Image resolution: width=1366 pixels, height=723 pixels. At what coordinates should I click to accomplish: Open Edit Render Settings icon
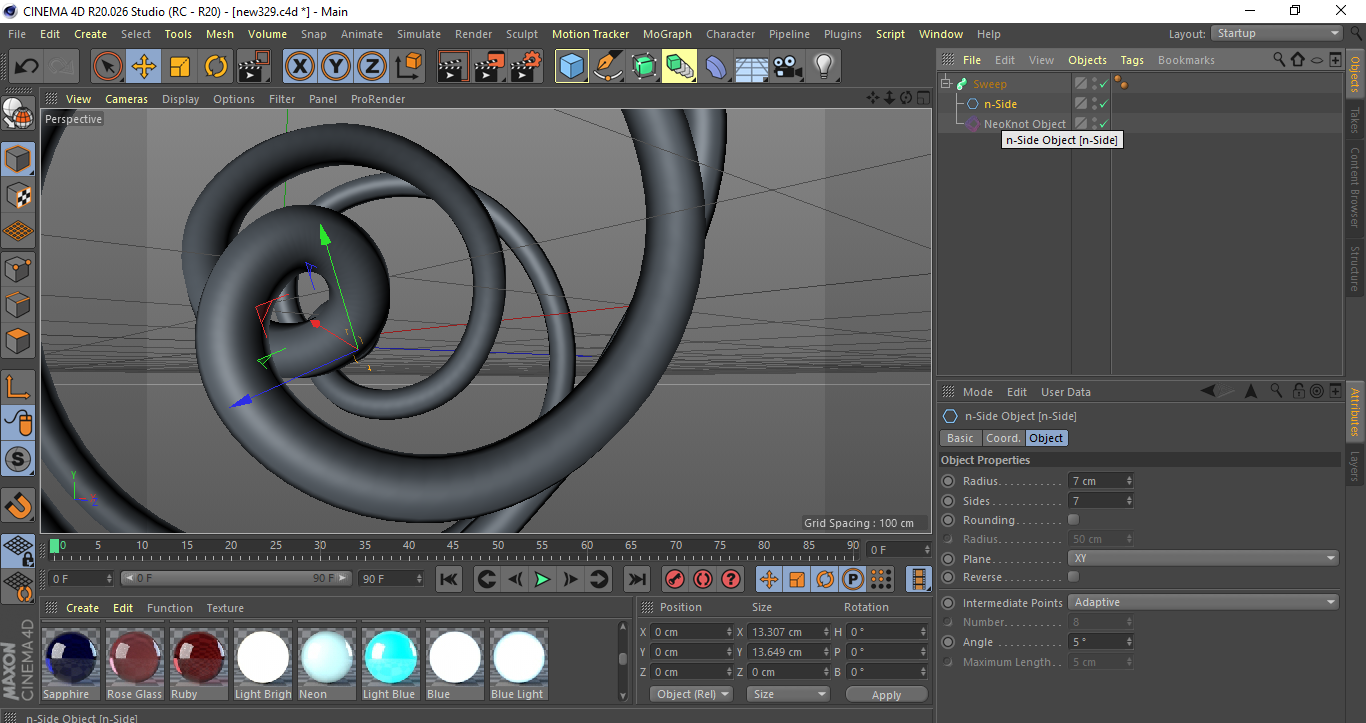pos(526,67)
